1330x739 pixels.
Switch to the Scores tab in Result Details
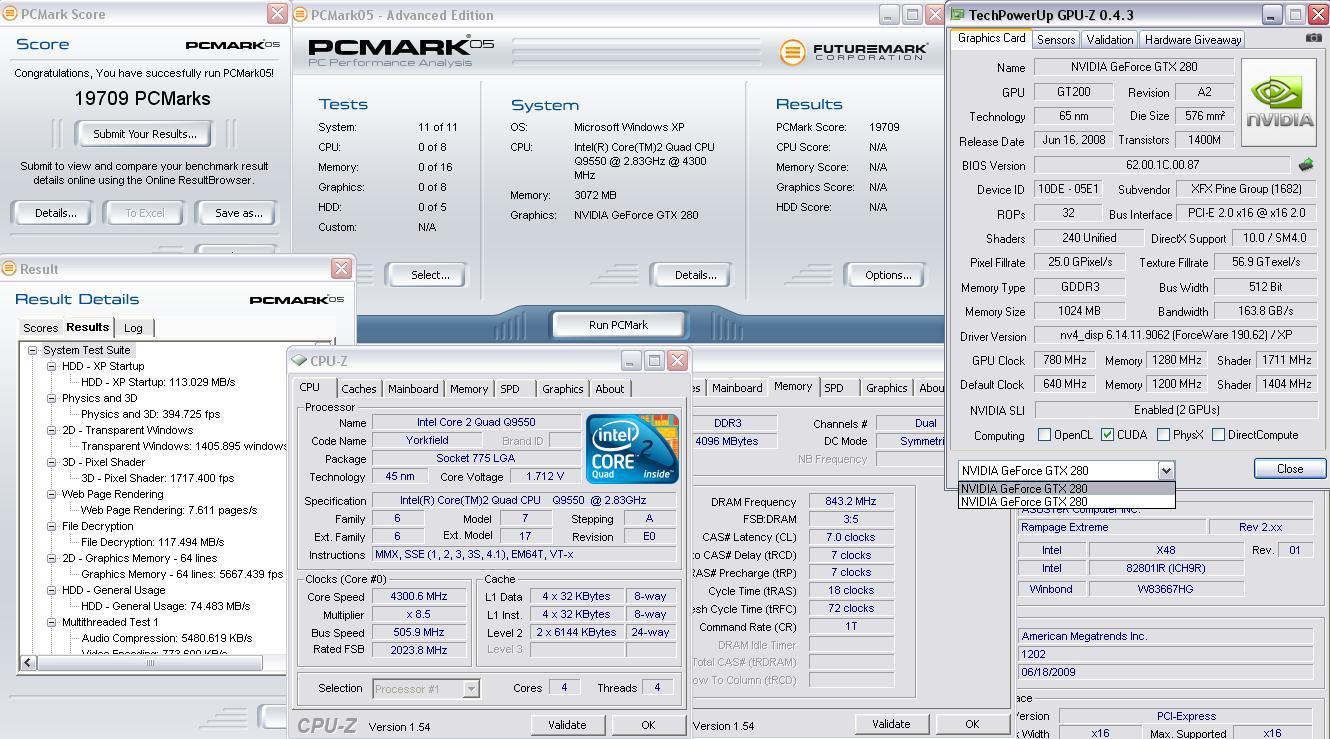[x=40, y=328]
